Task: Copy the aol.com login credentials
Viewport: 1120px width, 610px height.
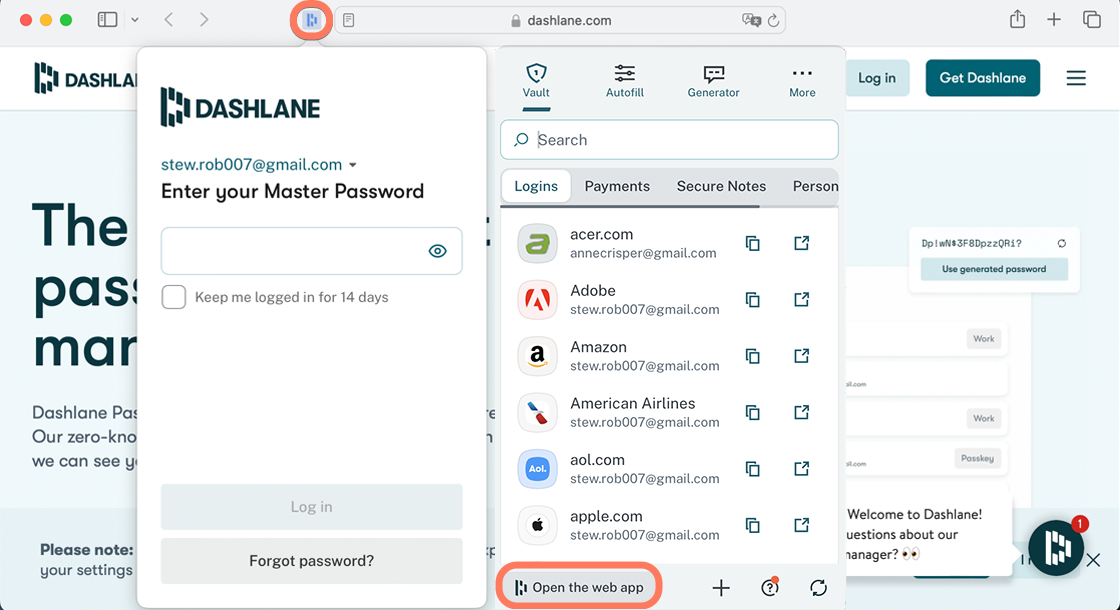Action: pos(752,469)
